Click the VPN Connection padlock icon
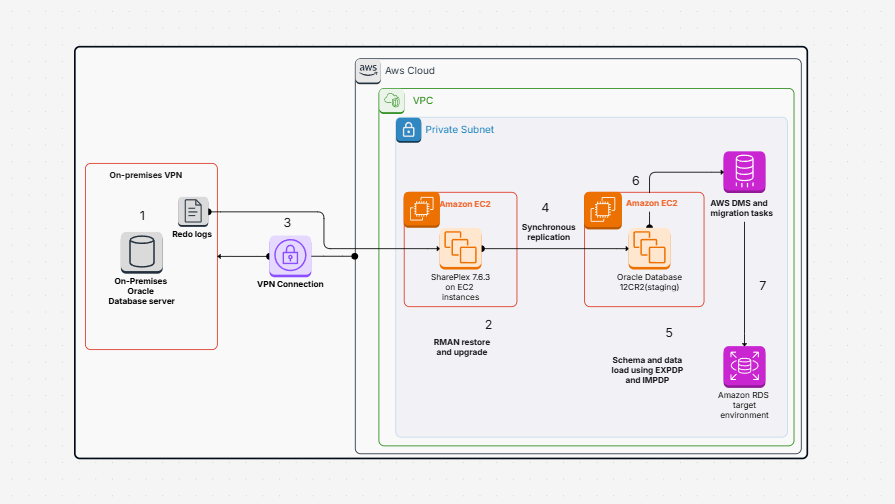This screenshot has width=895, height=504. 290,256
